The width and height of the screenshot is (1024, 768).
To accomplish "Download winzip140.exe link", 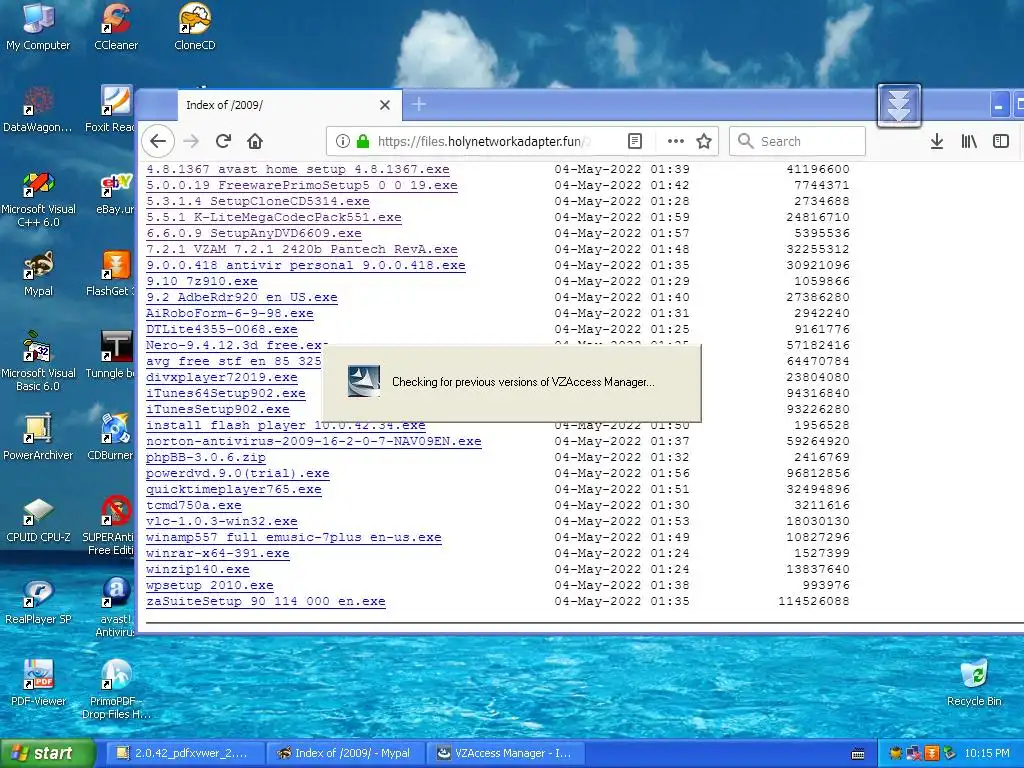I will pyautogui.click(x=198, y=569).
